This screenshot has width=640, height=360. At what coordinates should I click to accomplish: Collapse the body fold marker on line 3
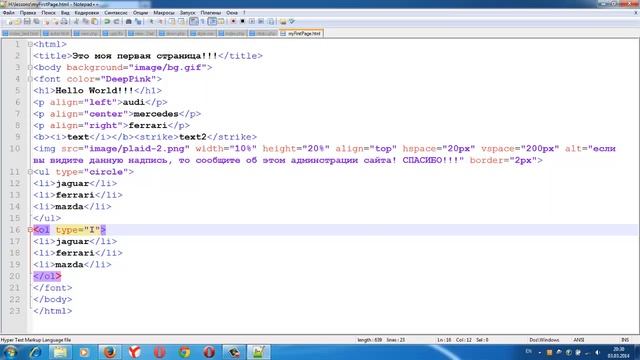30,67
